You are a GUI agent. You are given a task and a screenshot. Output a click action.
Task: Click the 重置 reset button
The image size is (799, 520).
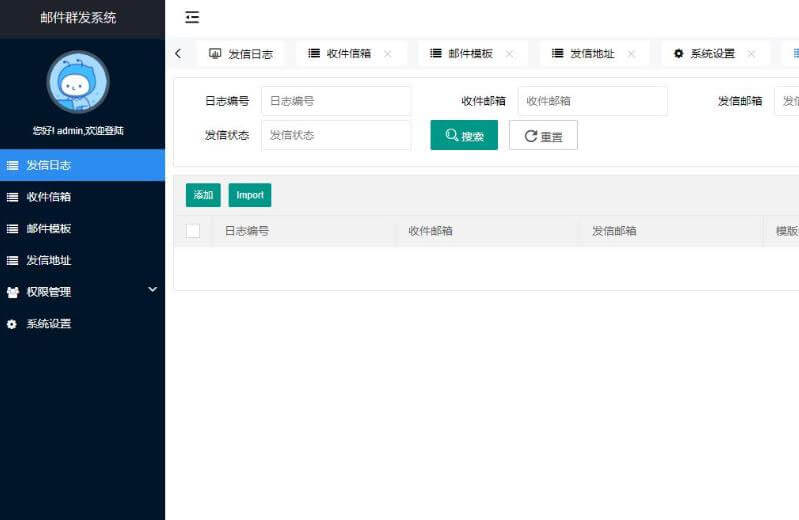pos(543,136)
